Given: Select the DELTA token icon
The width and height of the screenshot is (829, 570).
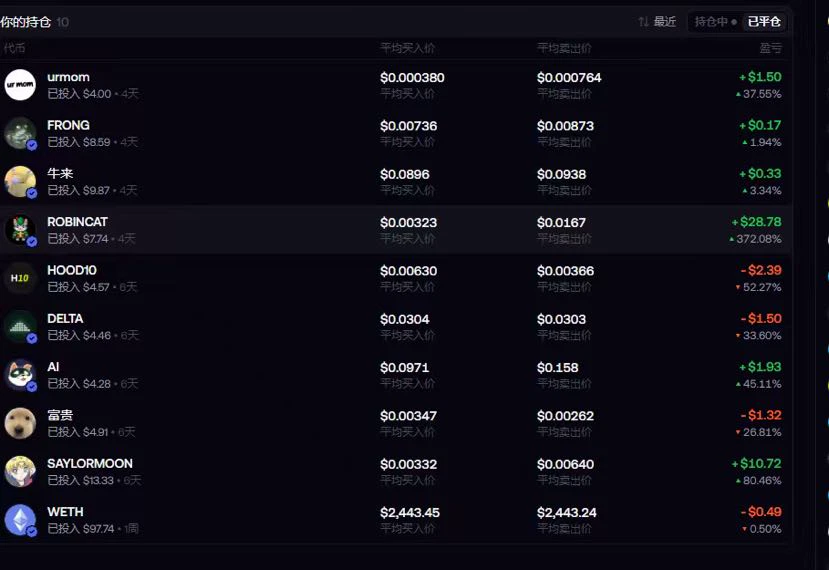Looking at the screenshot, I should [20, 326].
